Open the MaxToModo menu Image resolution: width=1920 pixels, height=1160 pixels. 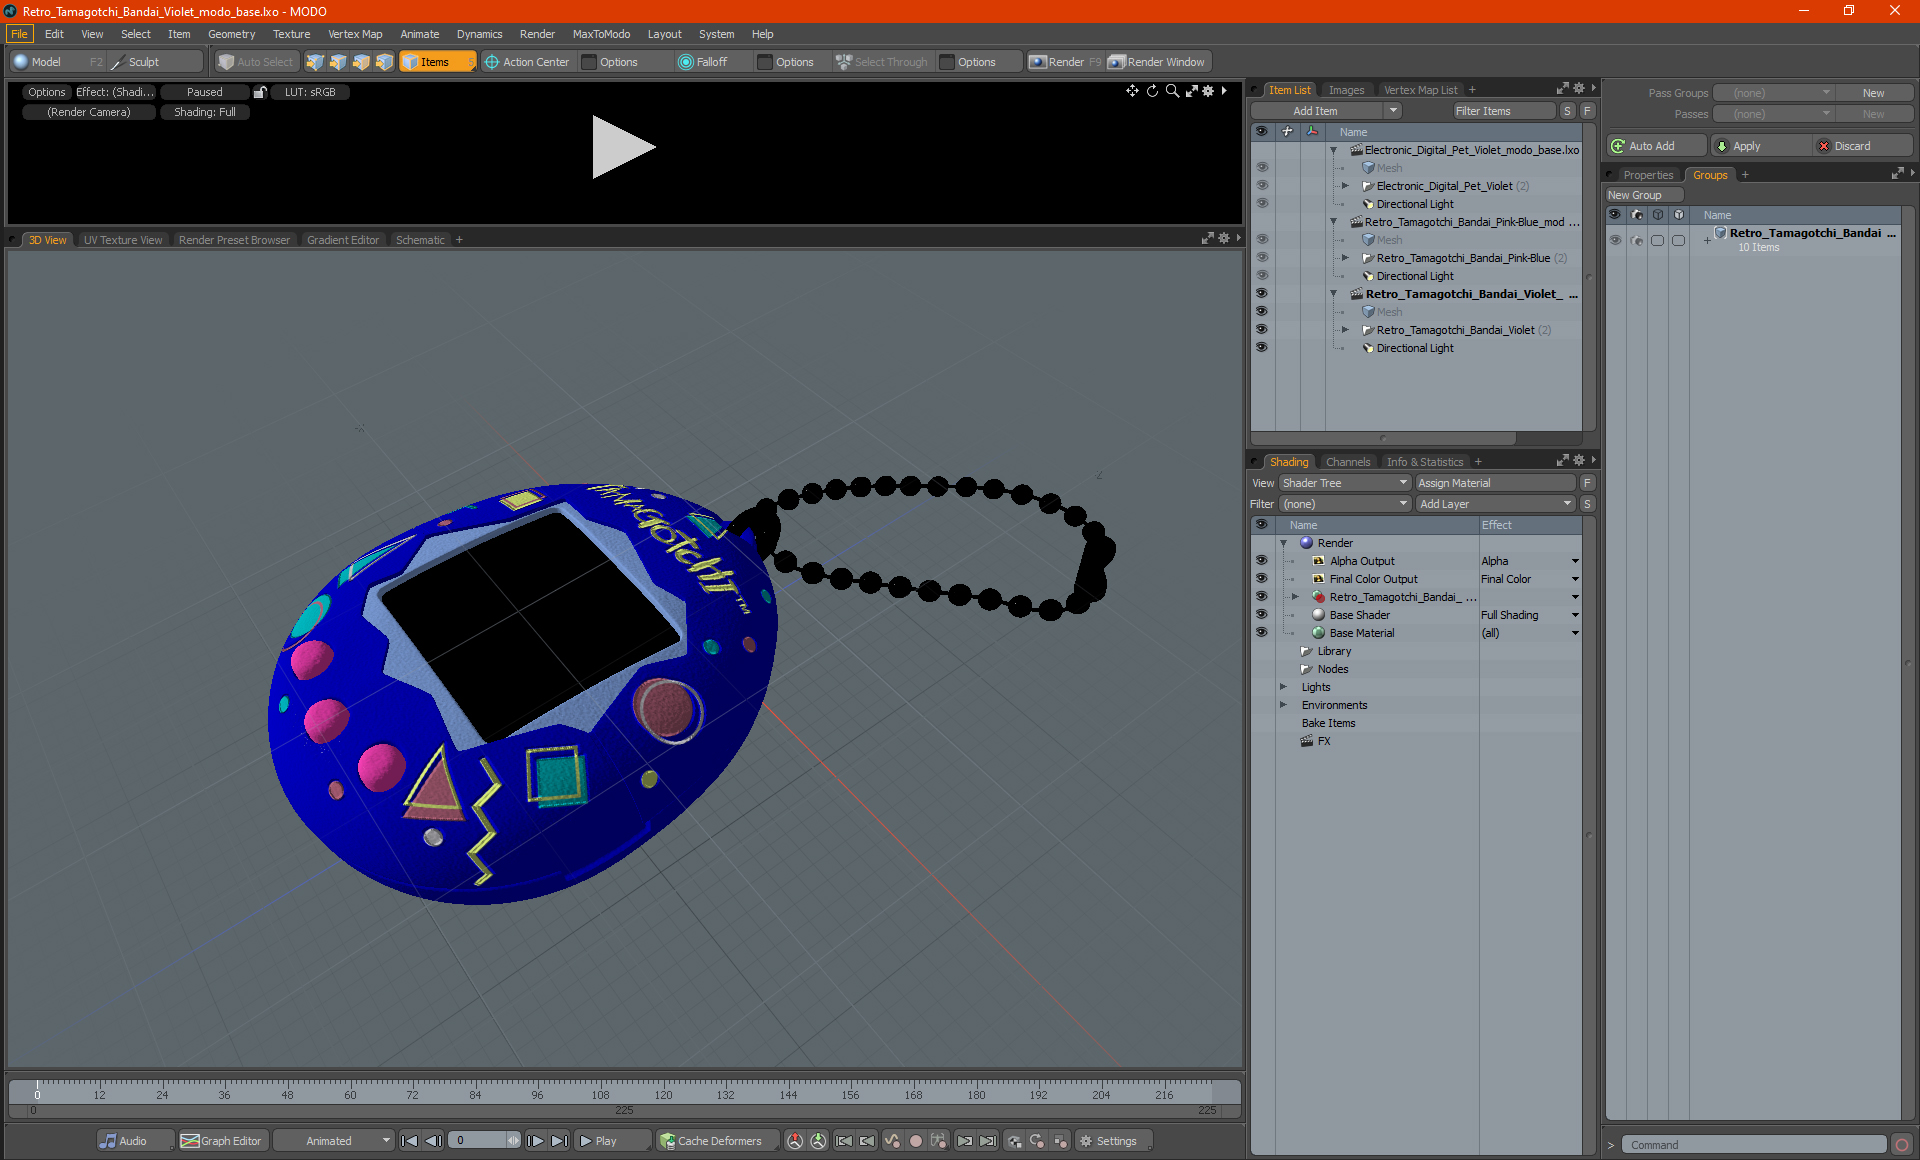click(601, 34)
